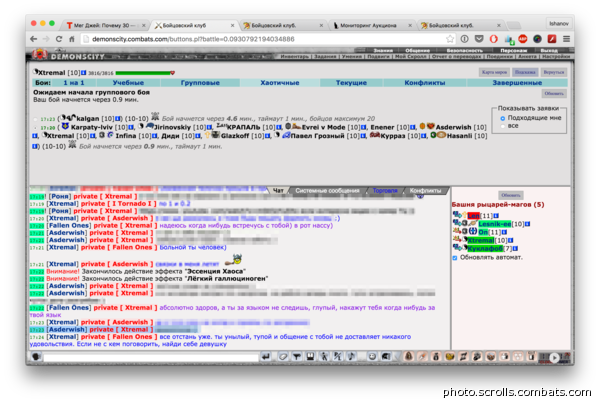Click Xtremal's green health bar
This screenshot has height=402, width=600.
tap(143, 73)
